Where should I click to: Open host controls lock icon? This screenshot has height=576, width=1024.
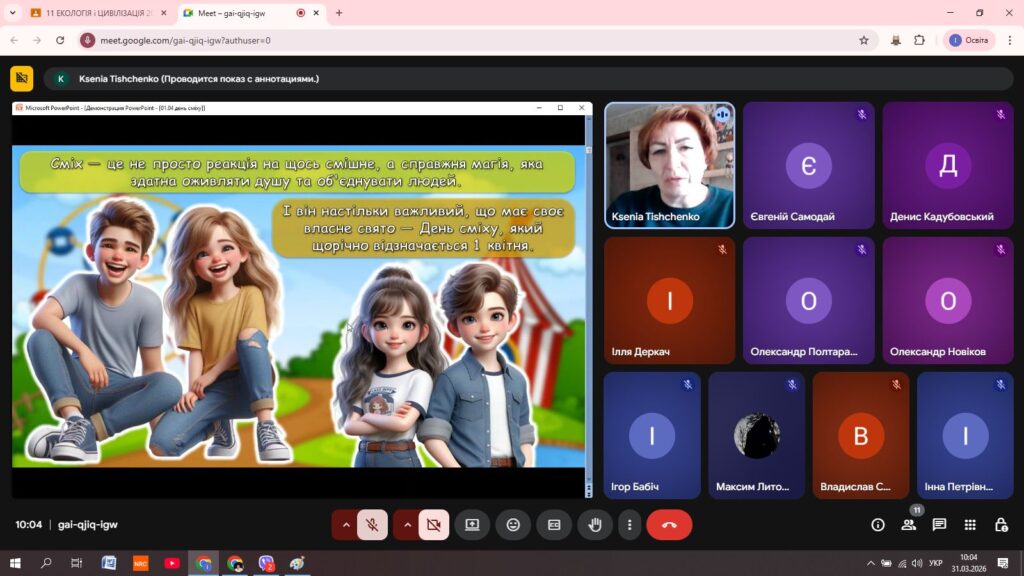pos(1001,524)
